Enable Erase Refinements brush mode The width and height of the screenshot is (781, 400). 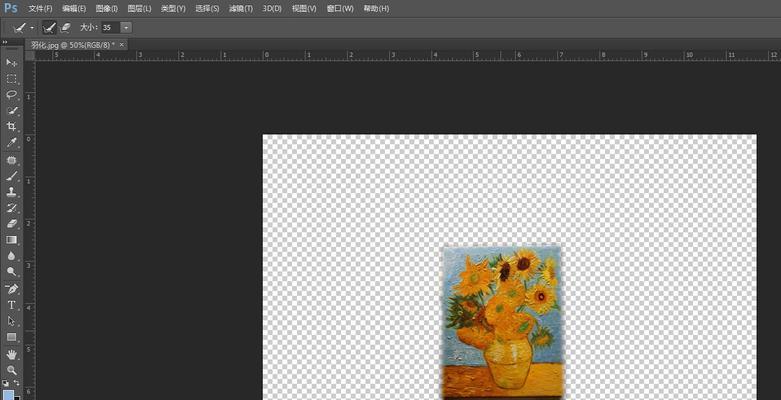click(65, 28)
